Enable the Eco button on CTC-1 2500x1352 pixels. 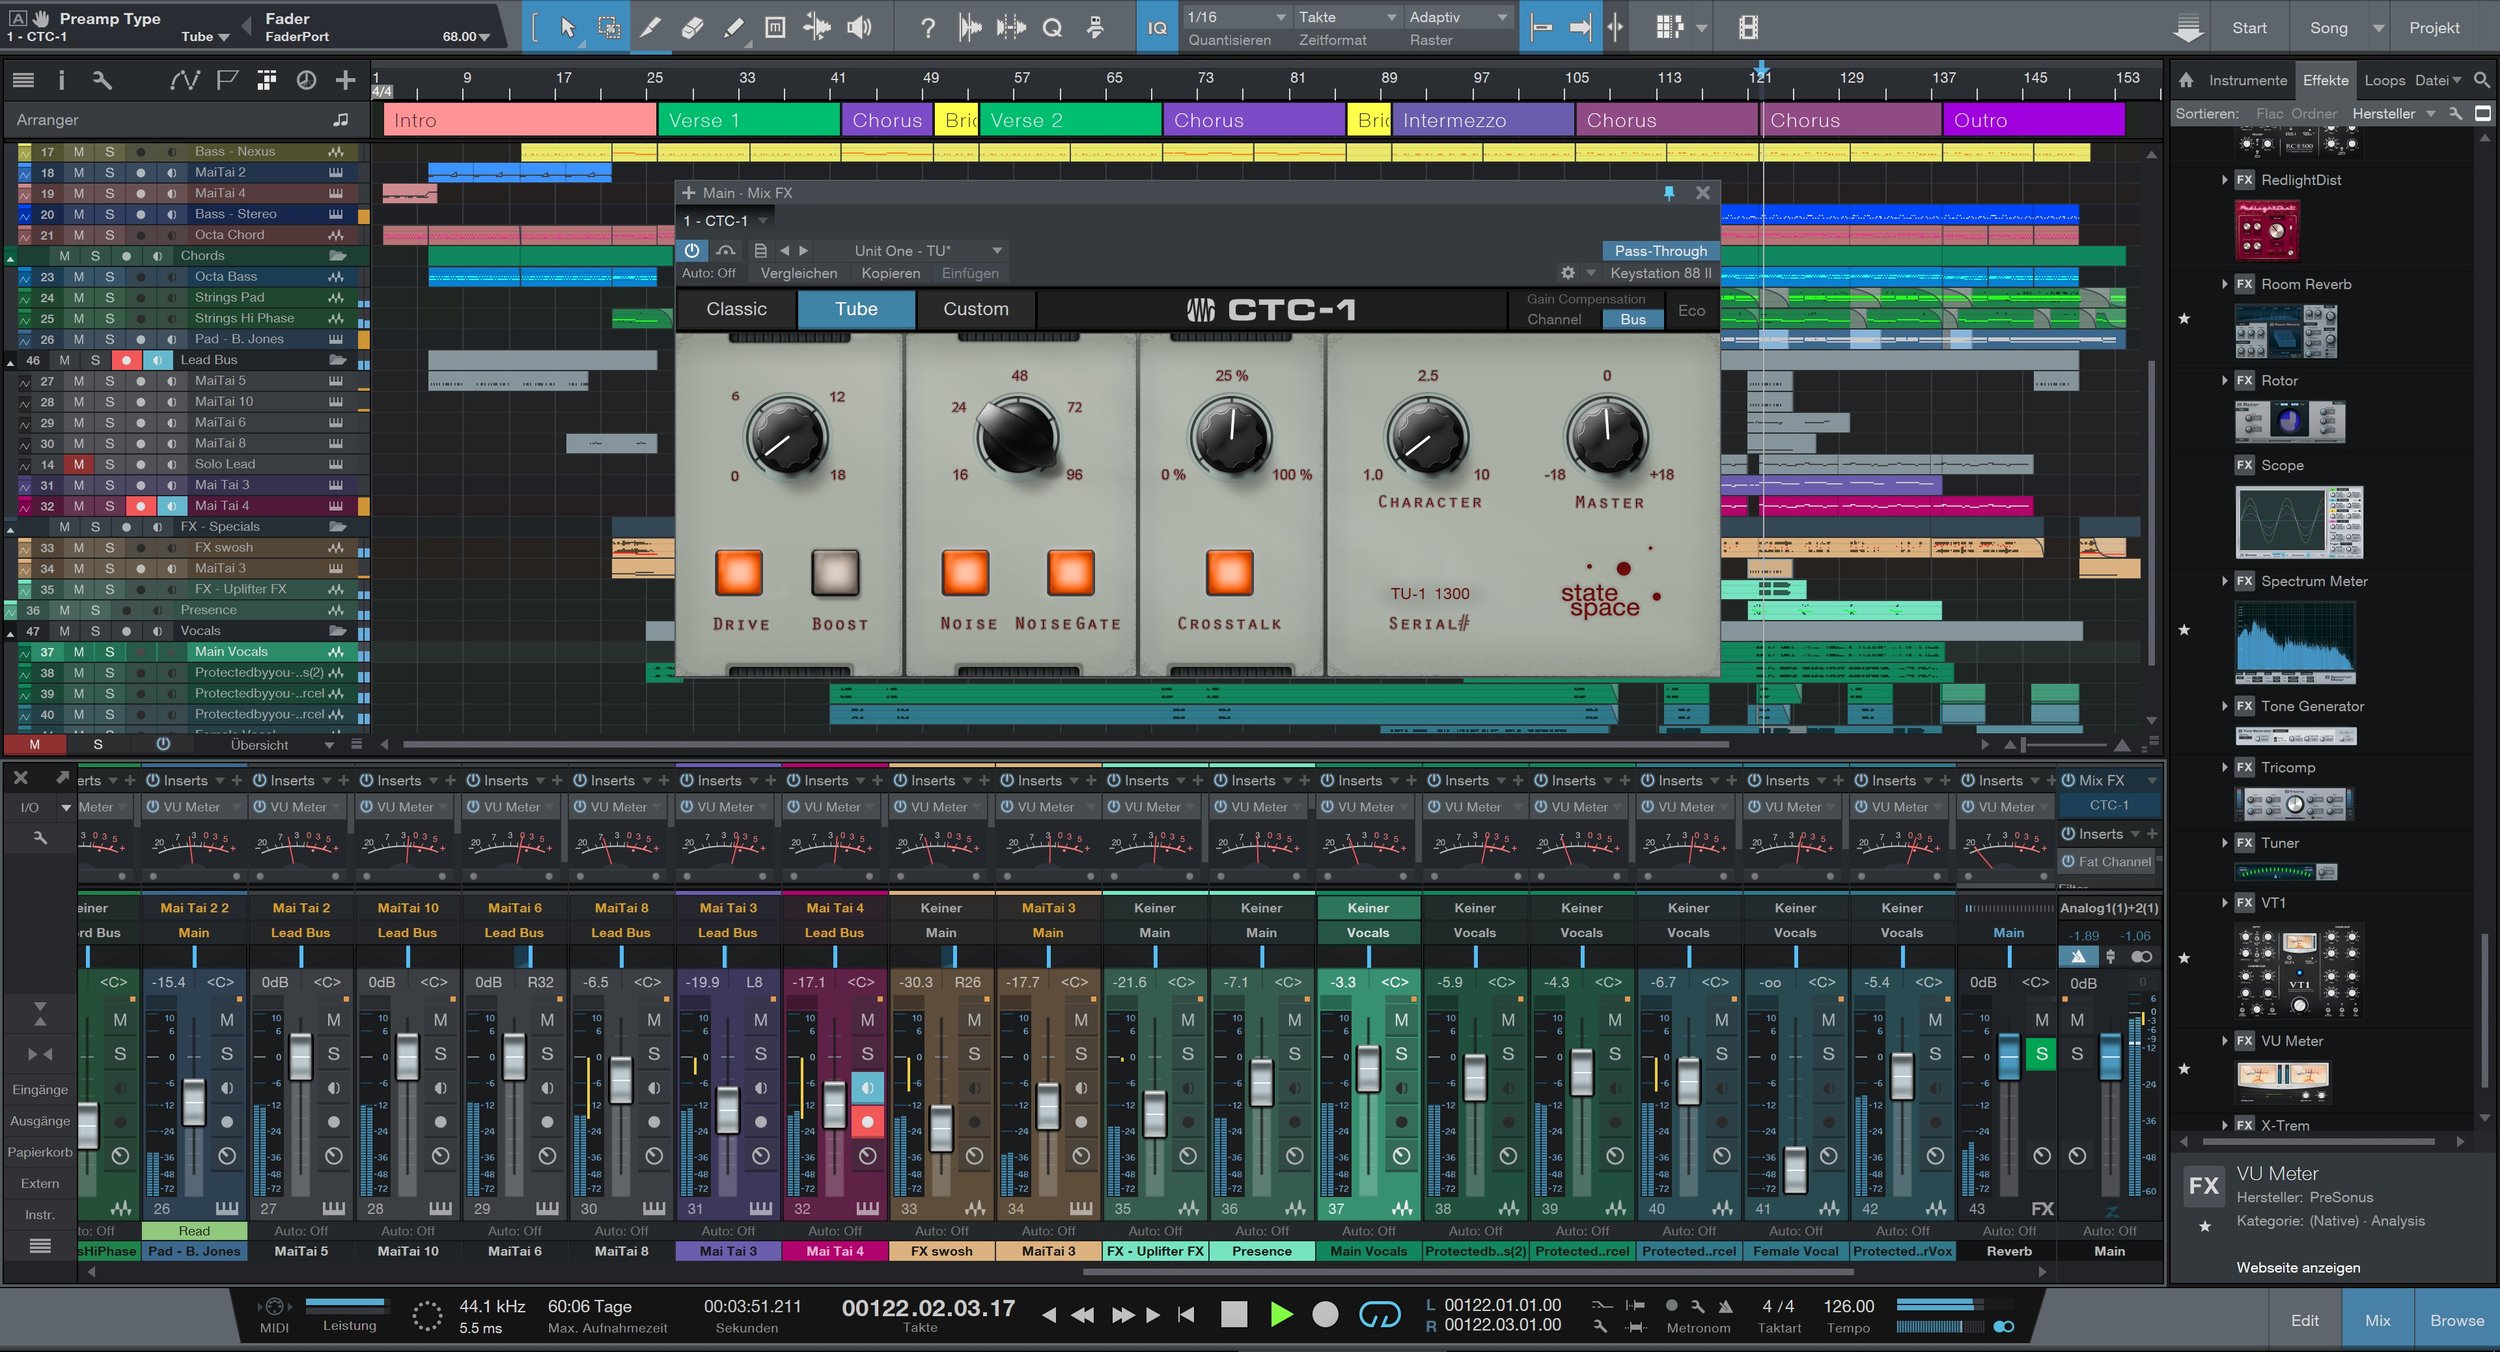[1691, 310]
